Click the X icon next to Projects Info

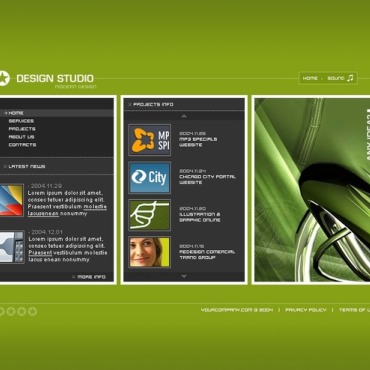click(130, 105)
